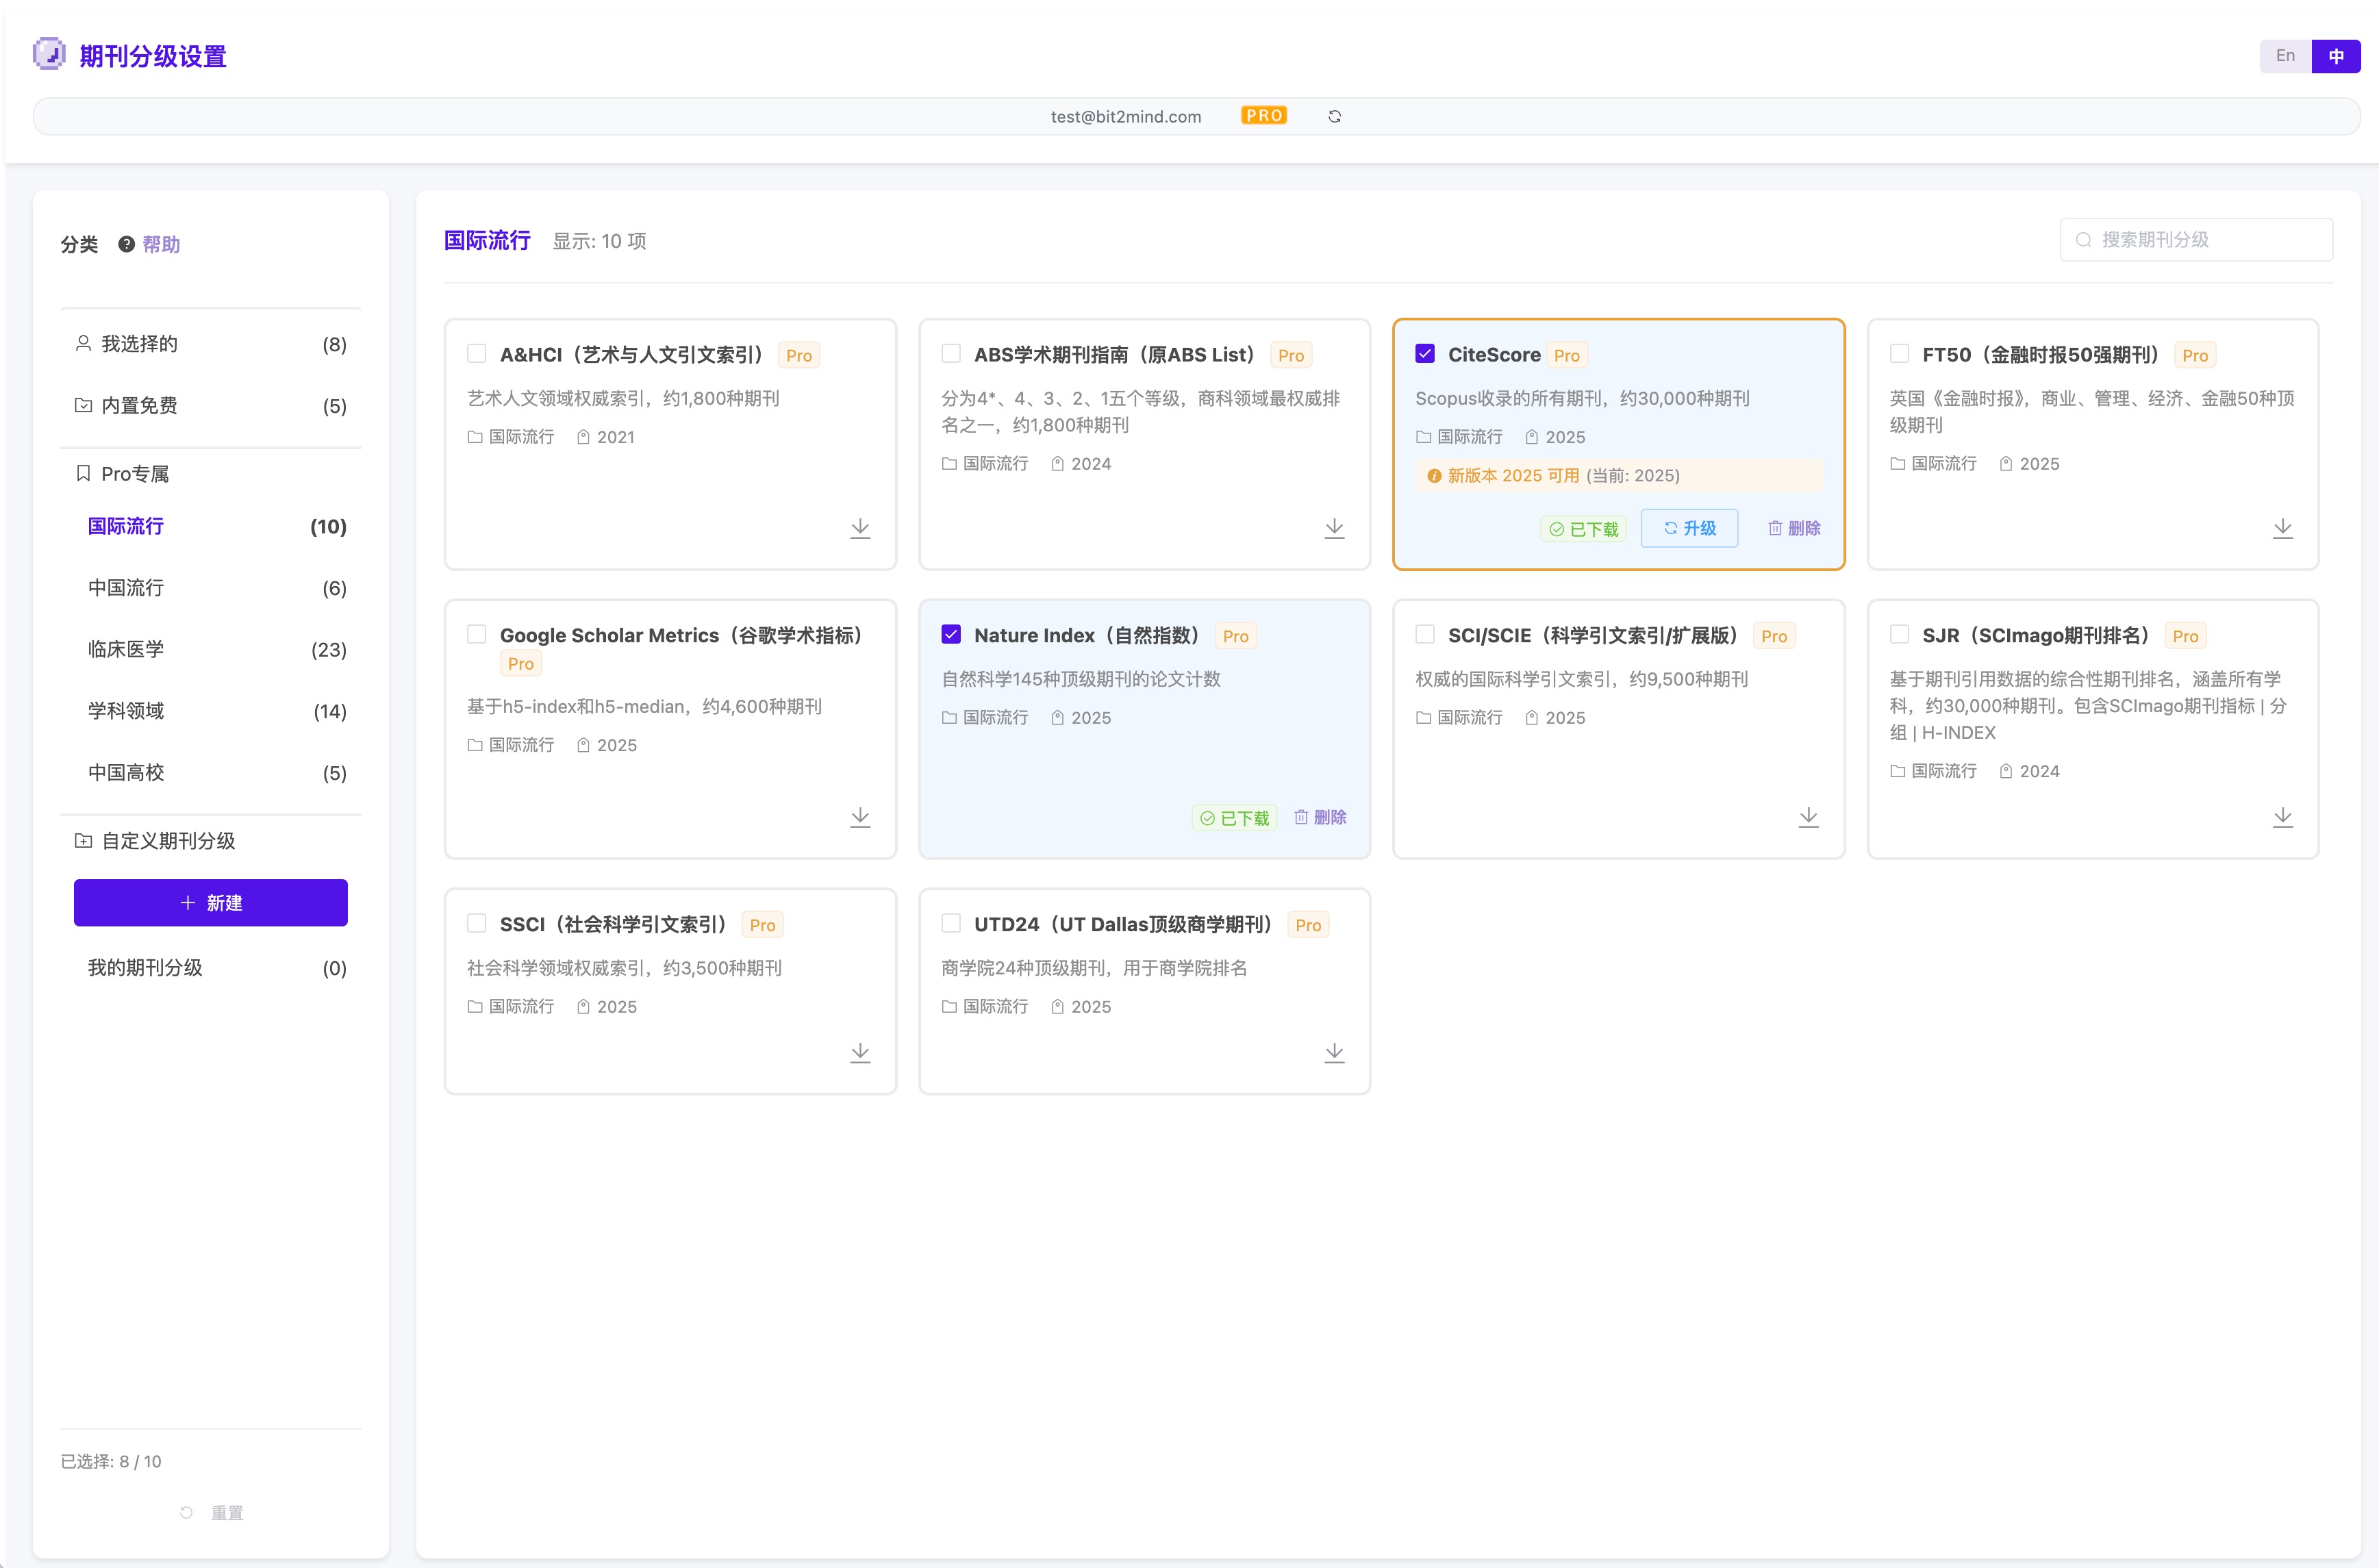Uncheck Nature Index checkbox

coord(951,634)
